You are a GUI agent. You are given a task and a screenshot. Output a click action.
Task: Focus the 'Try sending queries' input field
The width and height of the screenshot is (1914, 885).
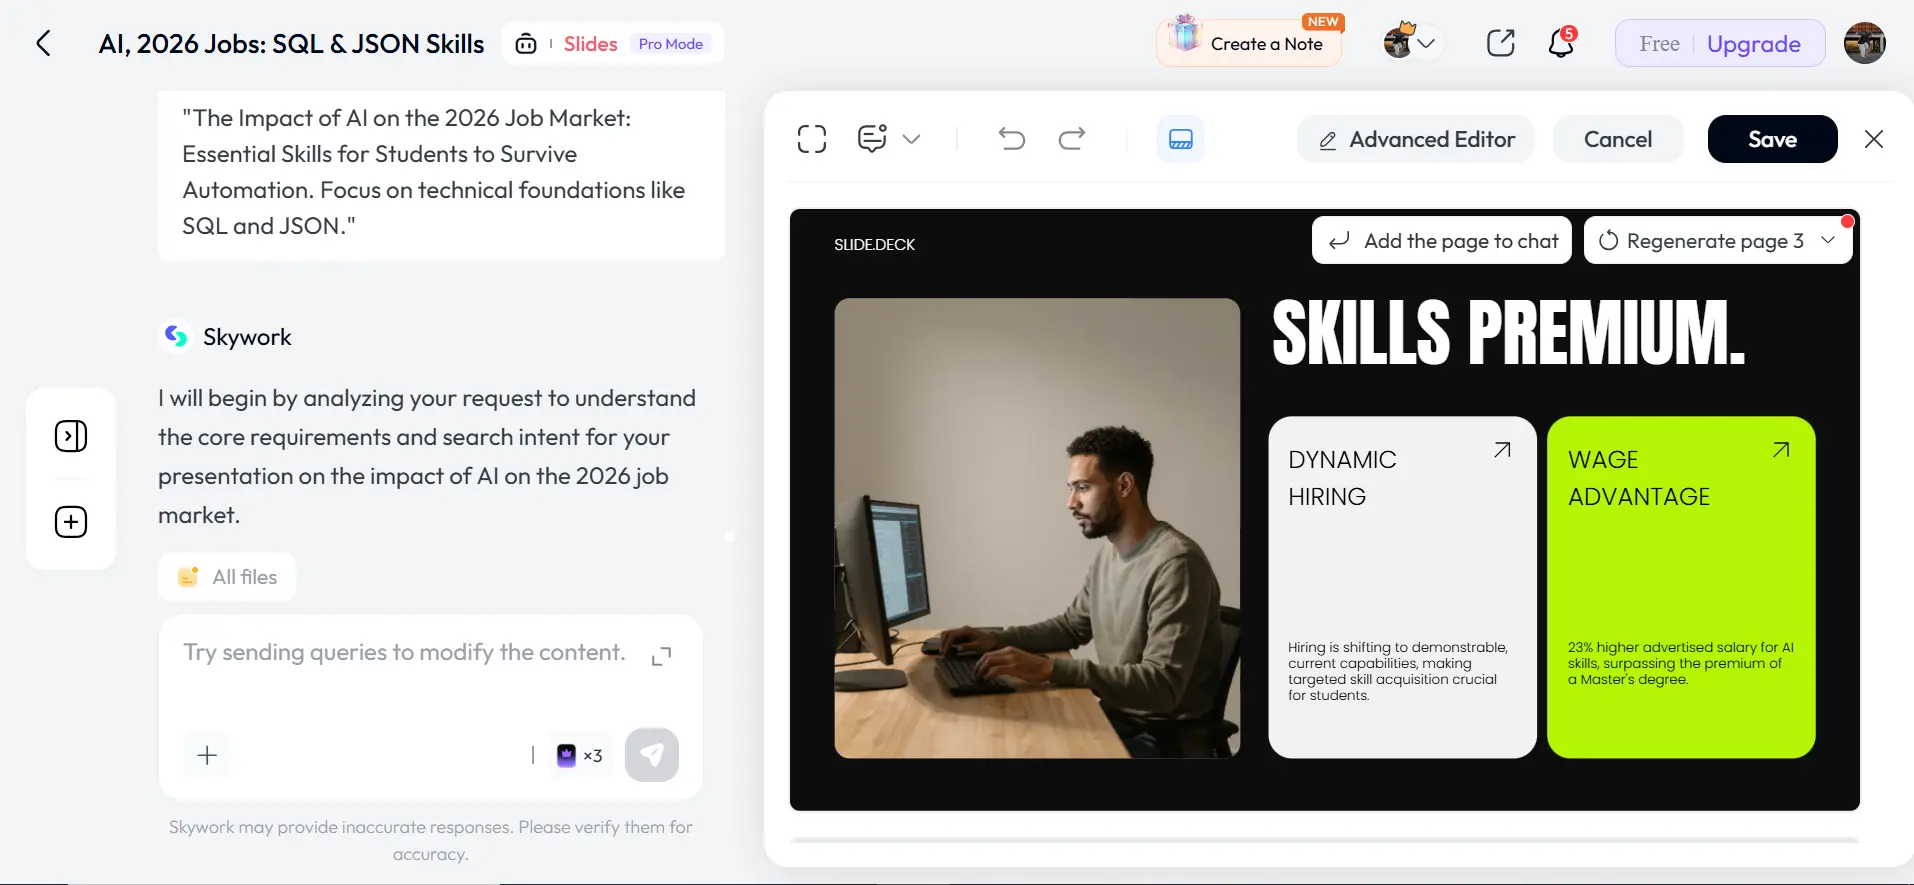[404, 653]
